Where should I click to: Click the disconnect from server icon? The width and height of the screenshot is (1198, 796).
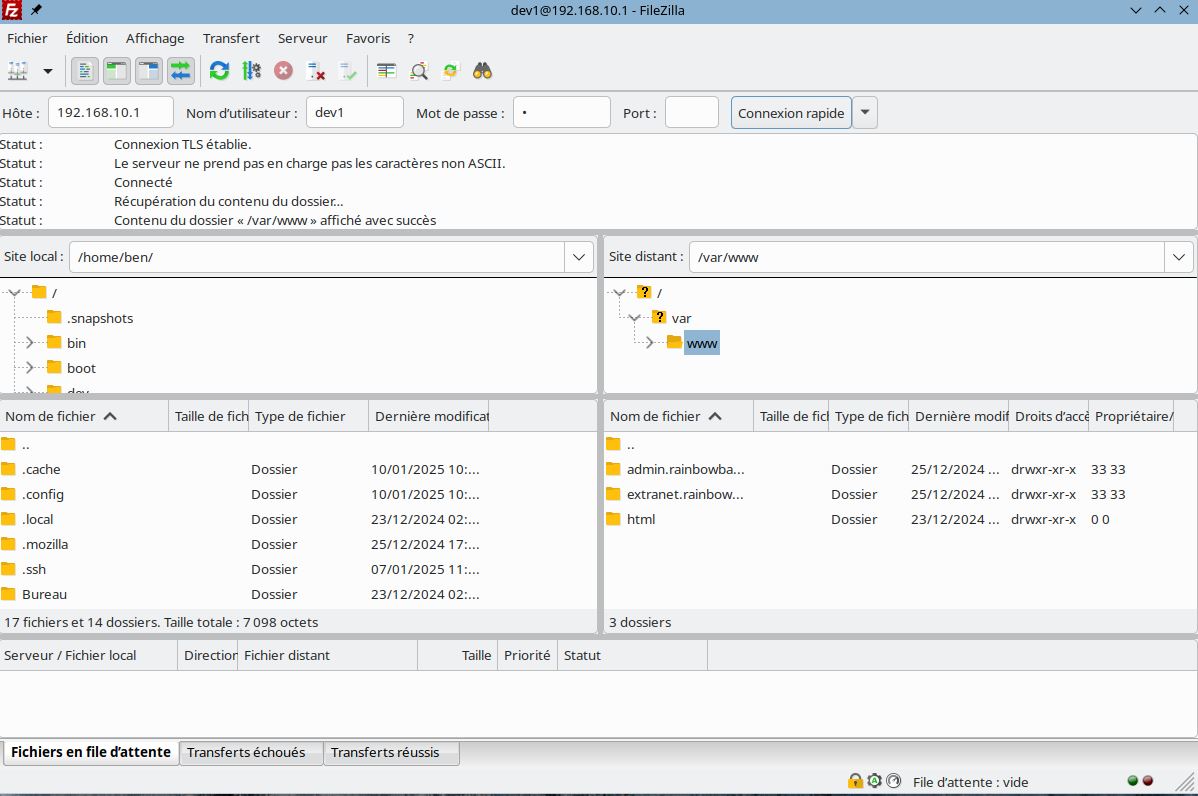pyautogui.click(x=316, y=71)
